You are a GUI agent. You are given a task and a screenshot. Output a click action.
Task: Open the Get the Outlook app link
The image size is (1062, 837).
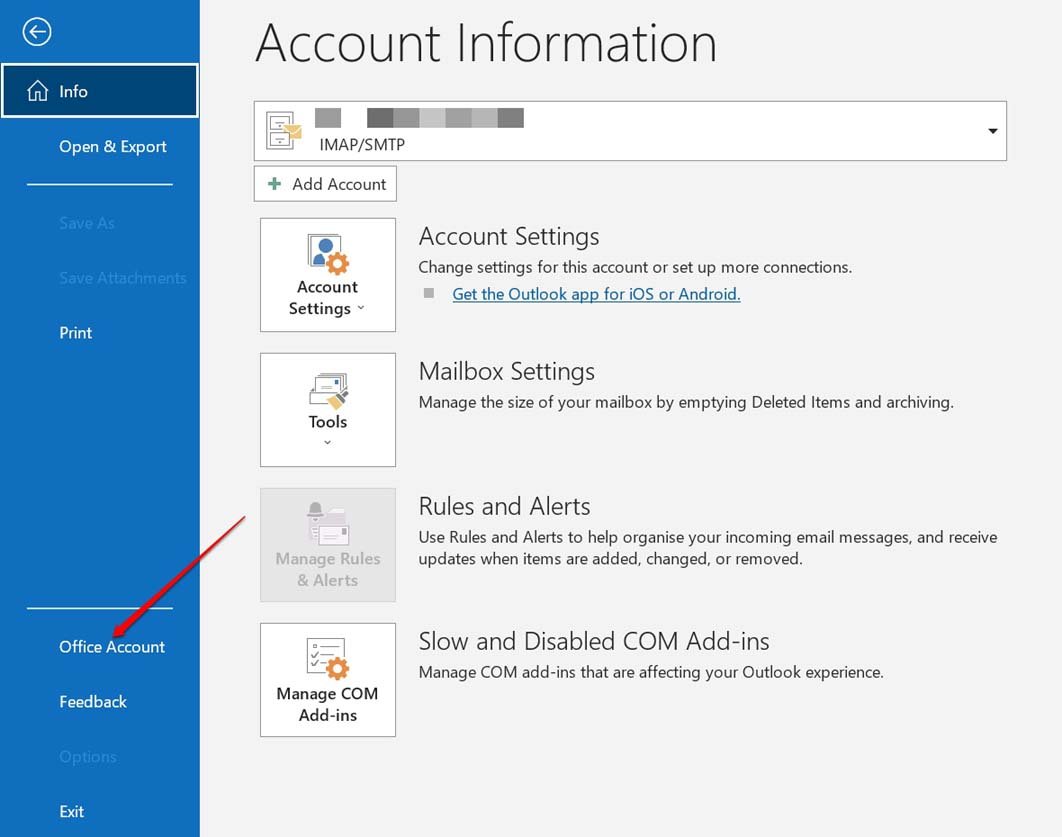click(x=596, y=294)
